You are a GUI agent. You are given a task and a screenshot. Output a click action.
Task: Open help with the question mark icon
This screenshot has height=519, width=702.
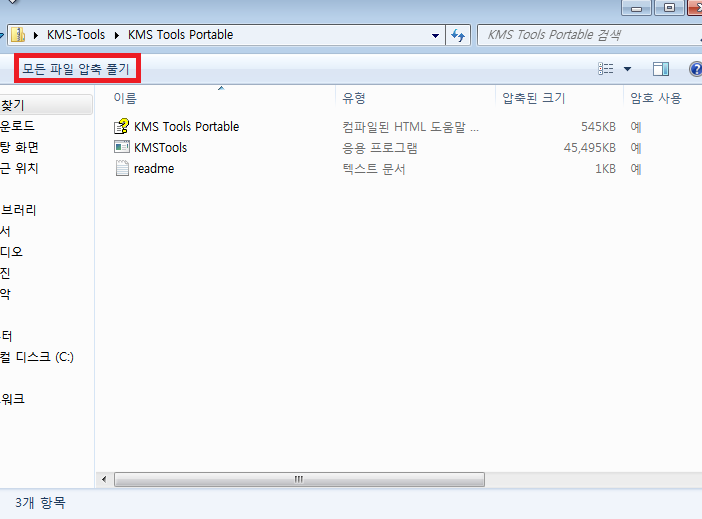point(695,69)
